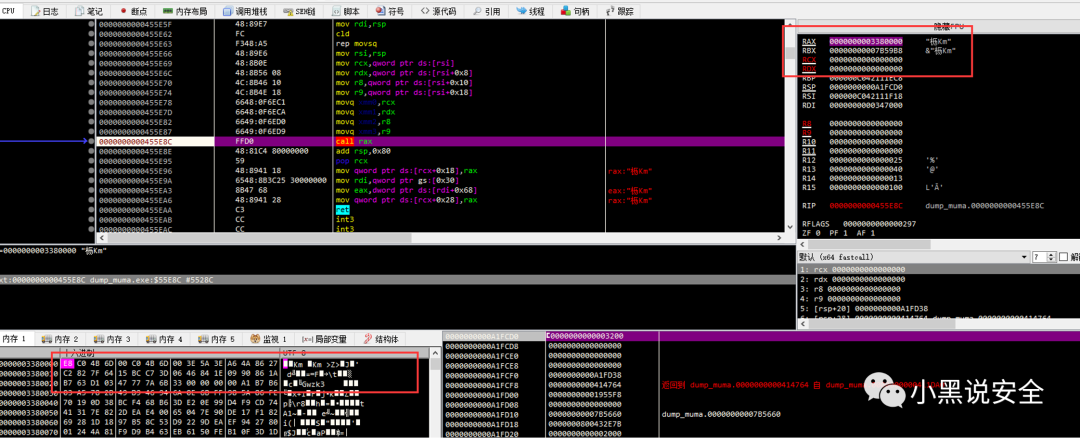Click the RAX register value 0000000003380000

(866, 41)
